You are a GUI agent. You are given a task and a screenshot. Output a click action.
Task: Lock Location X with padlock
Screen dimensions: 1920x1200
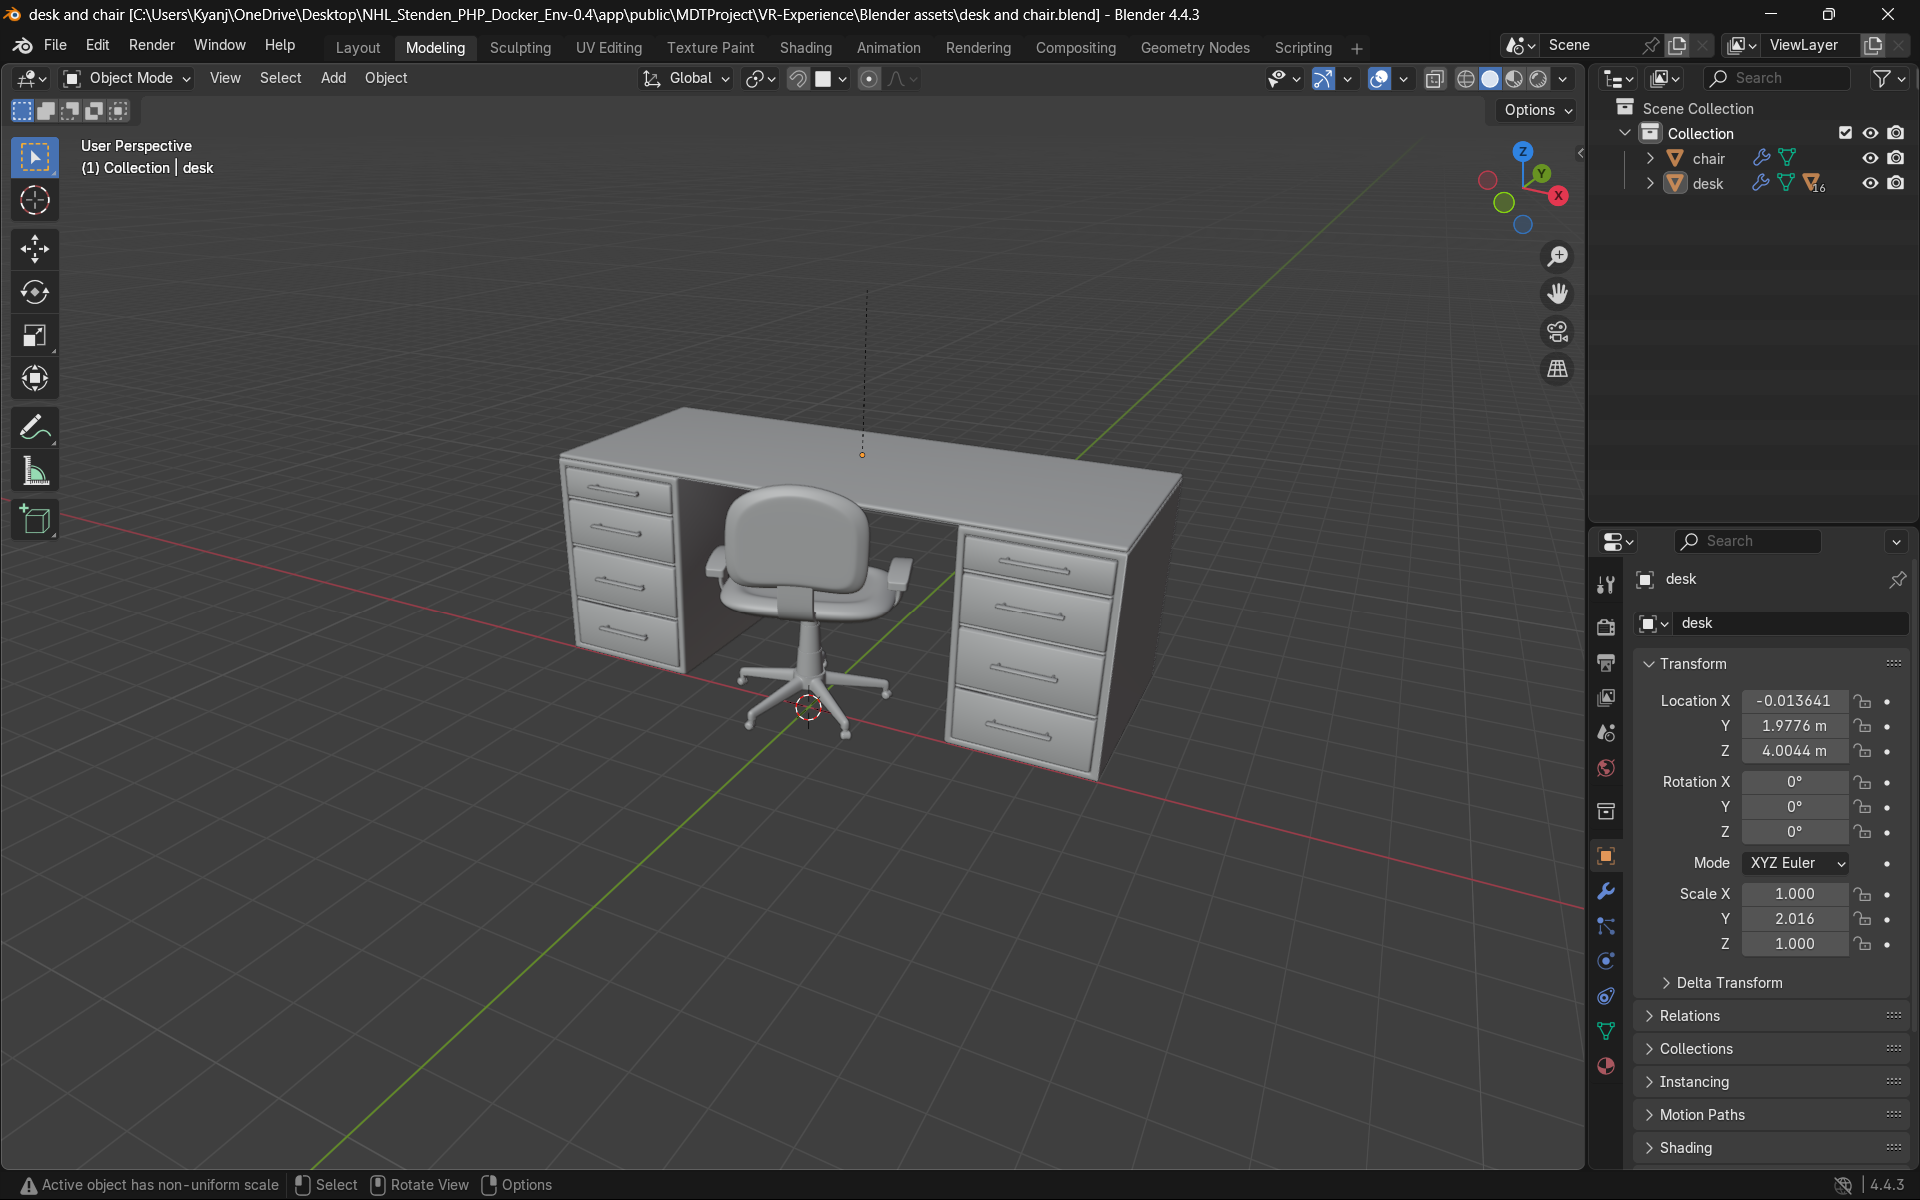coord(1862,701)
